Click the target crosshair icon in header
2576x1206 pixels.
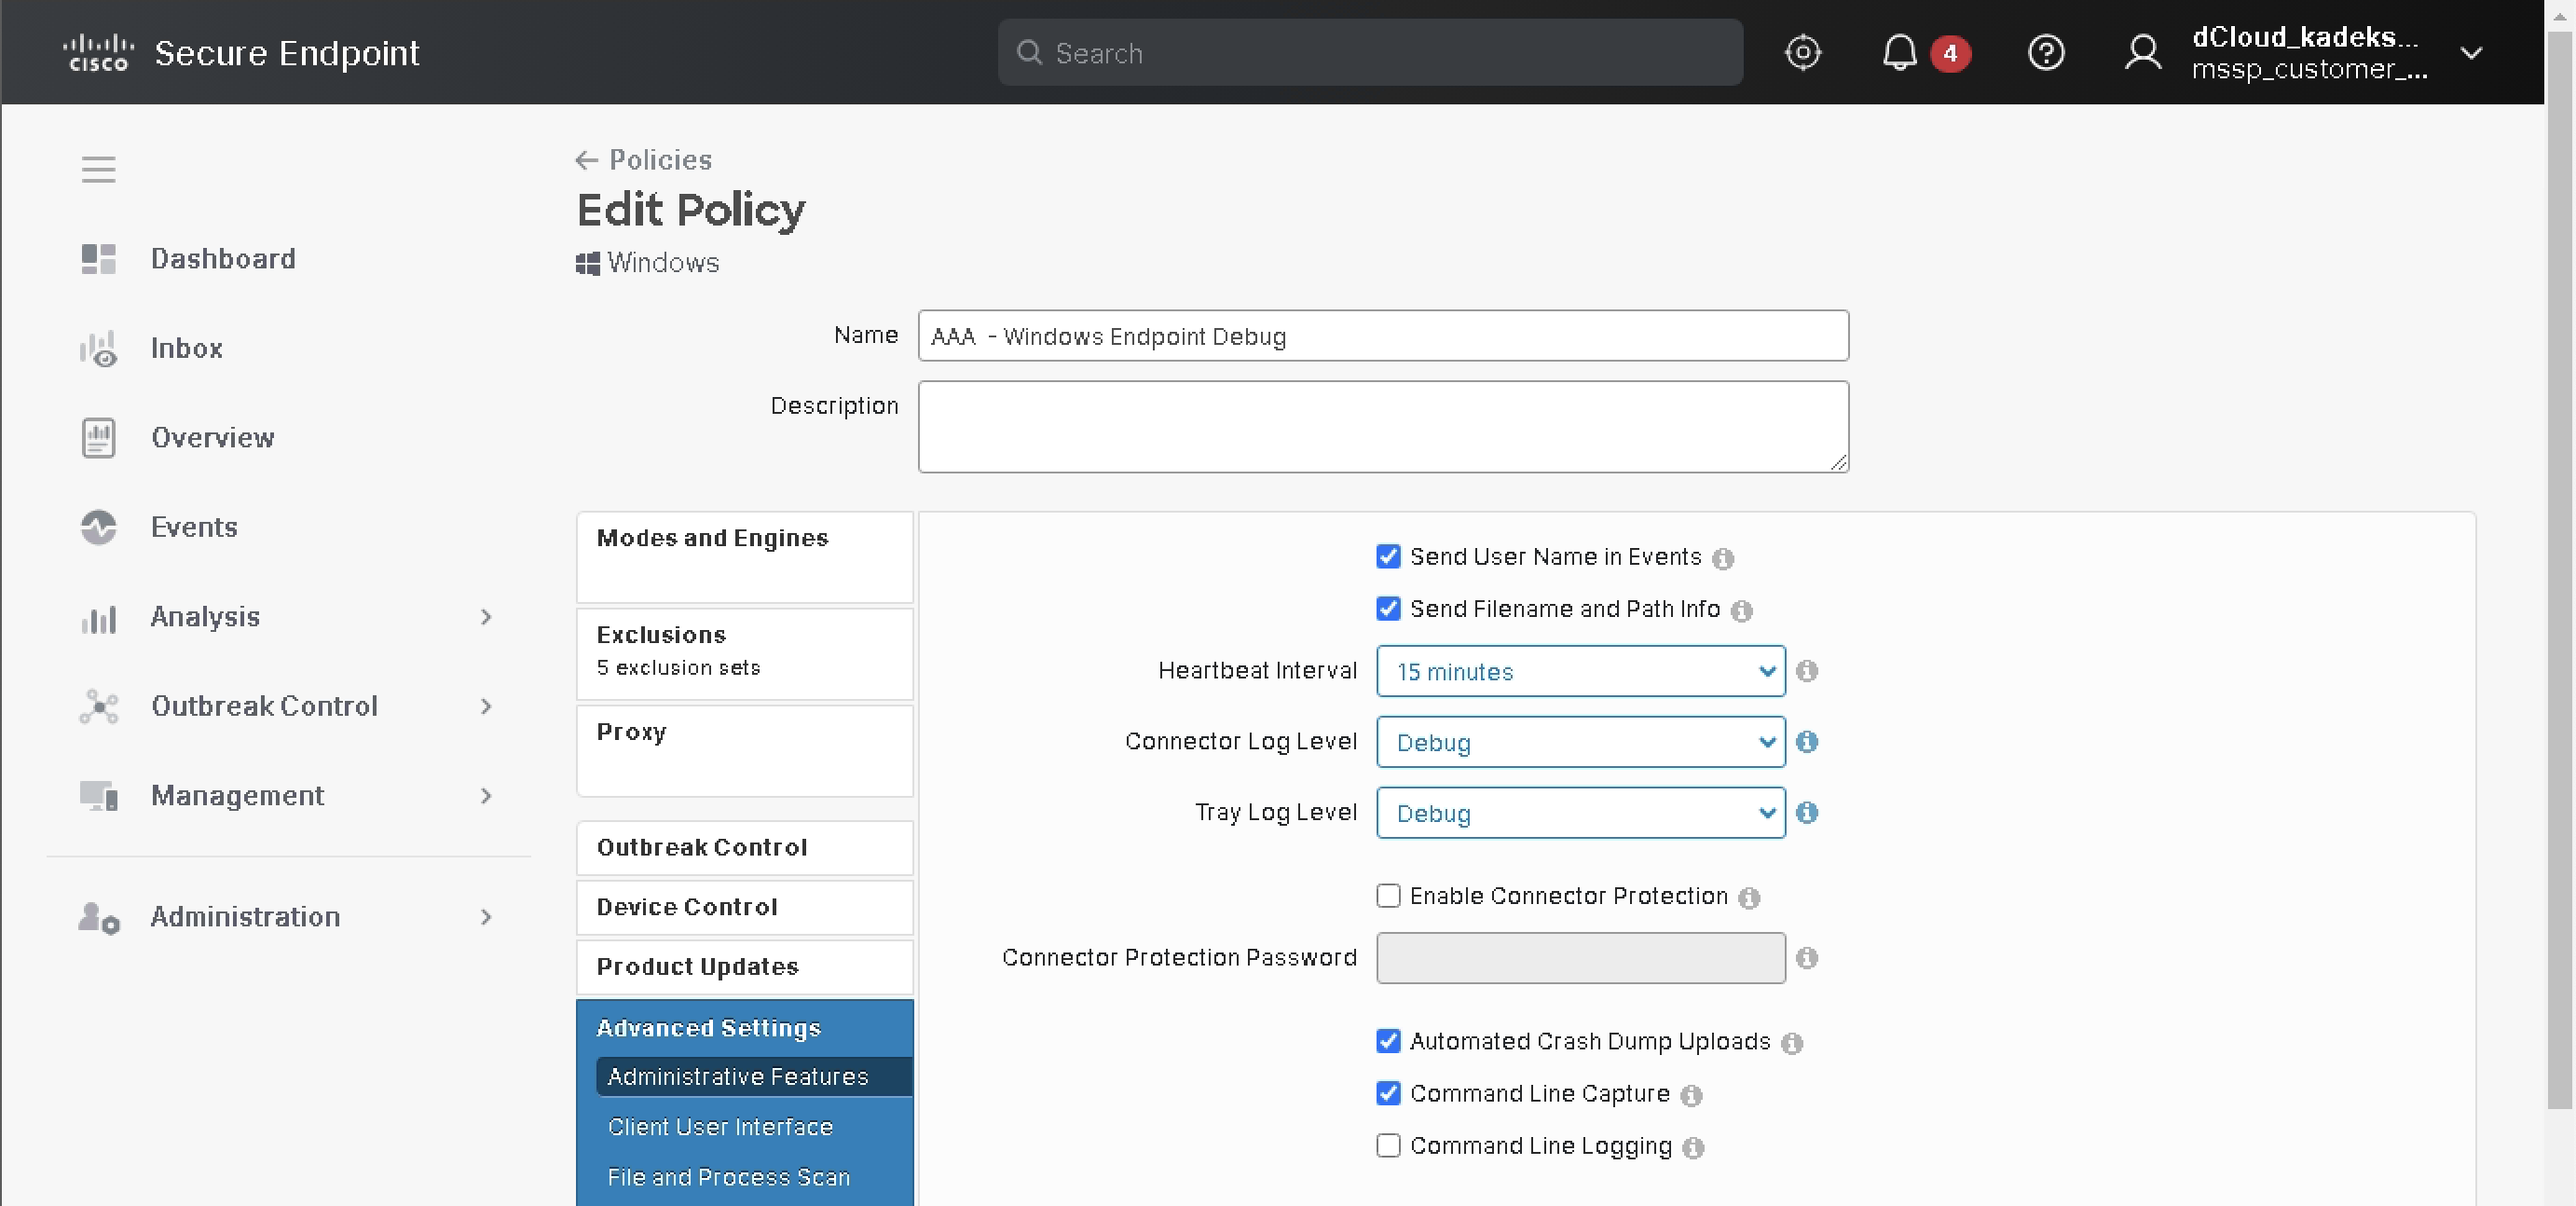pyautogui.click(x=1802, y=53)
